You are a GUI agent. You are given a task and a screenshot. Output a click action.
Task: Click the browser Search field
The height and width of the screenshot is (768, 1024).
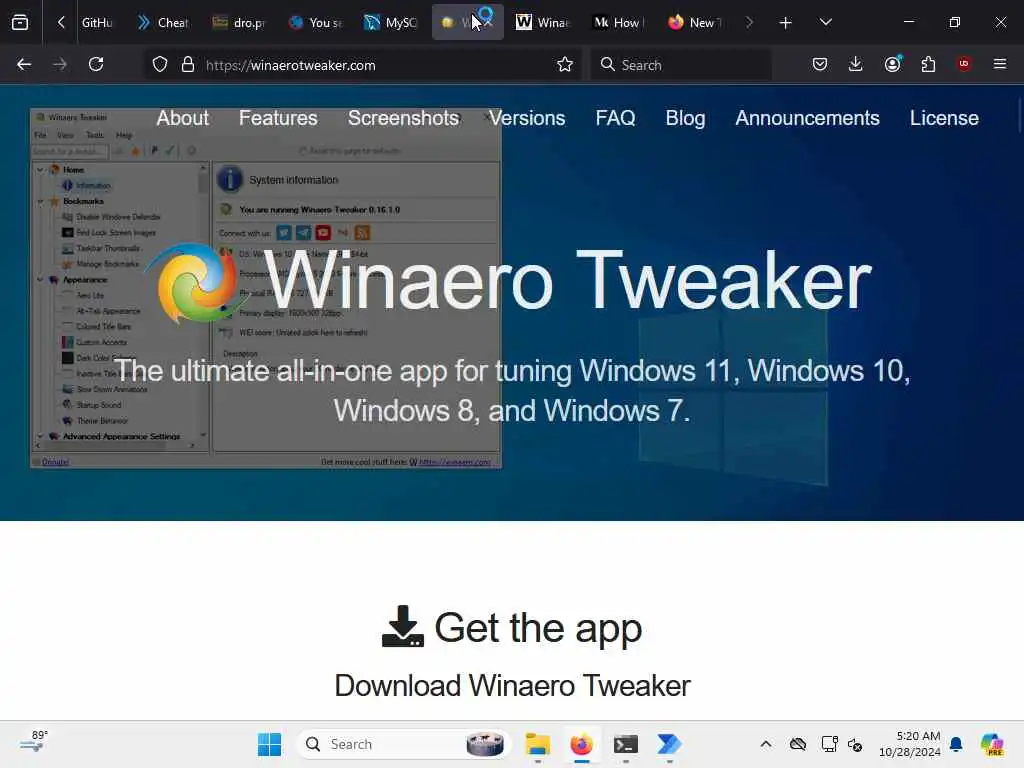pos(681,65)
